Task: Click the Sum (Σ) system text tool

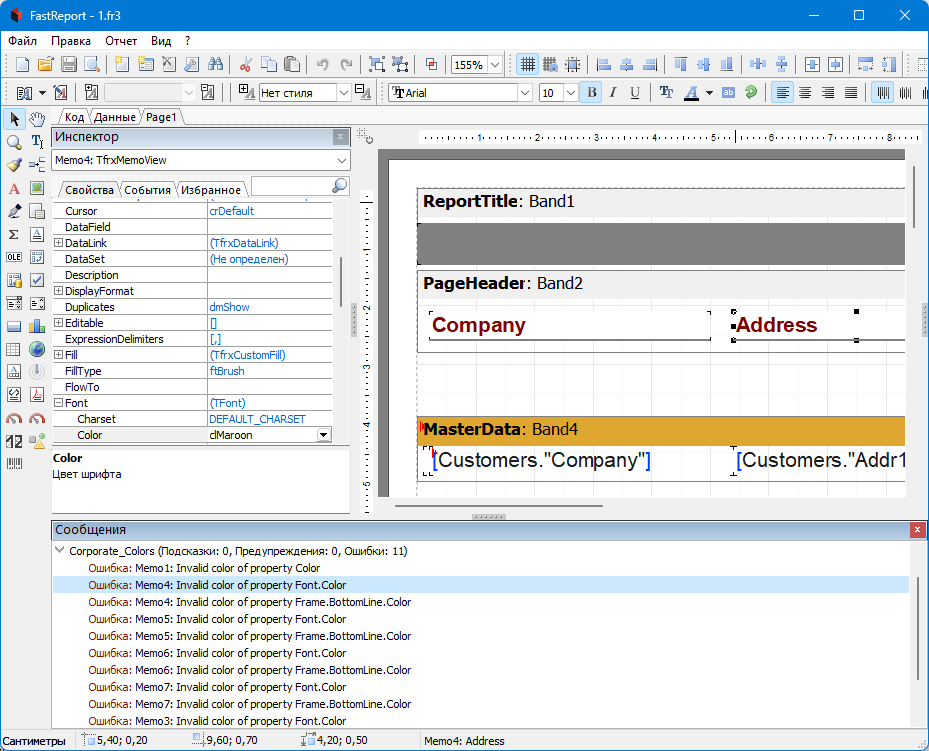Action: (x=14, y=234)
